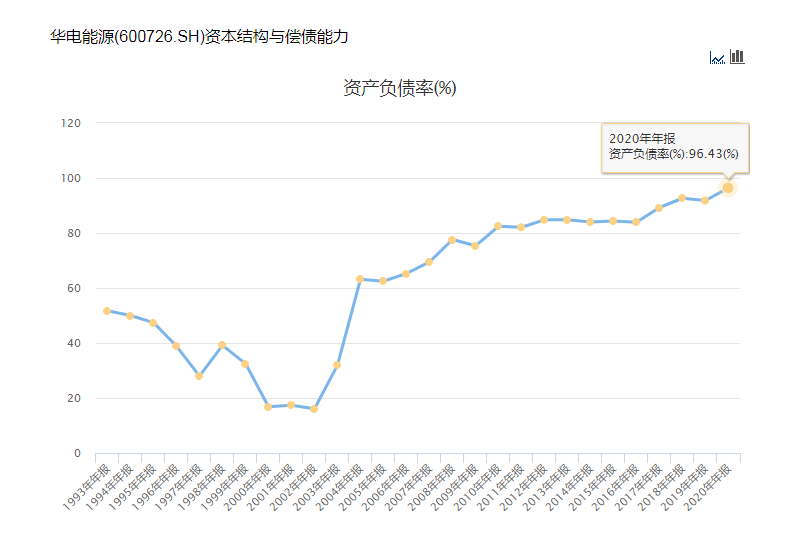Switch to bar chart view

737,57
